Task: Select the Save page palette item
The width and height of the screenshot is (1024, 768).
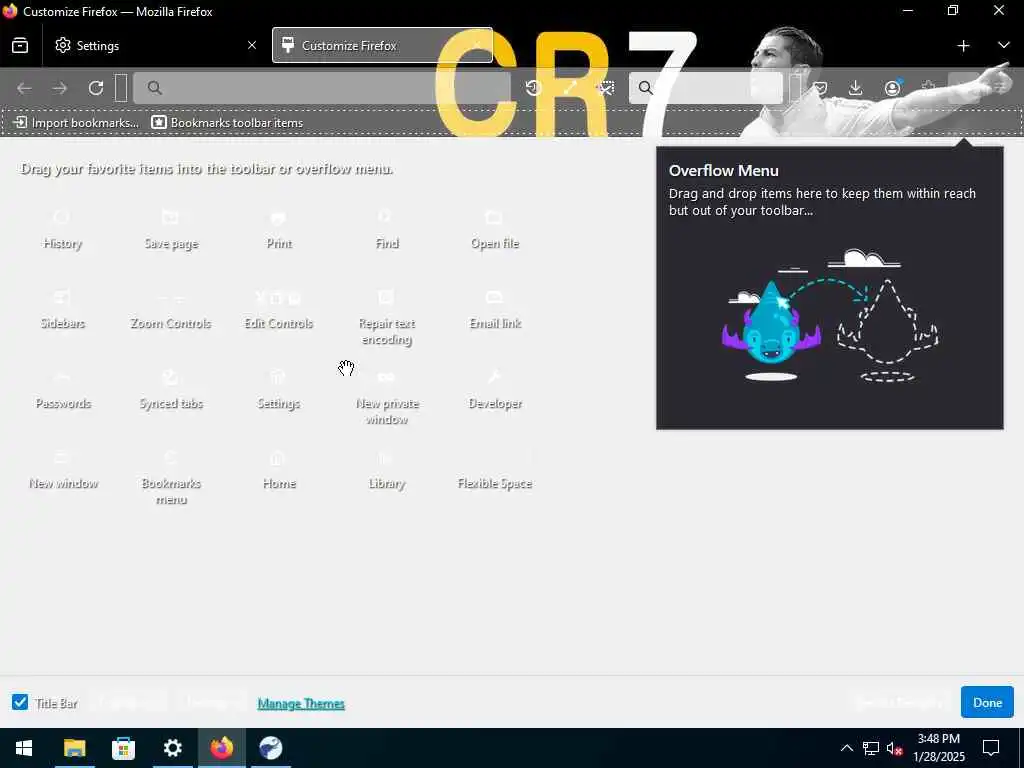Action: tap(171, 231)
